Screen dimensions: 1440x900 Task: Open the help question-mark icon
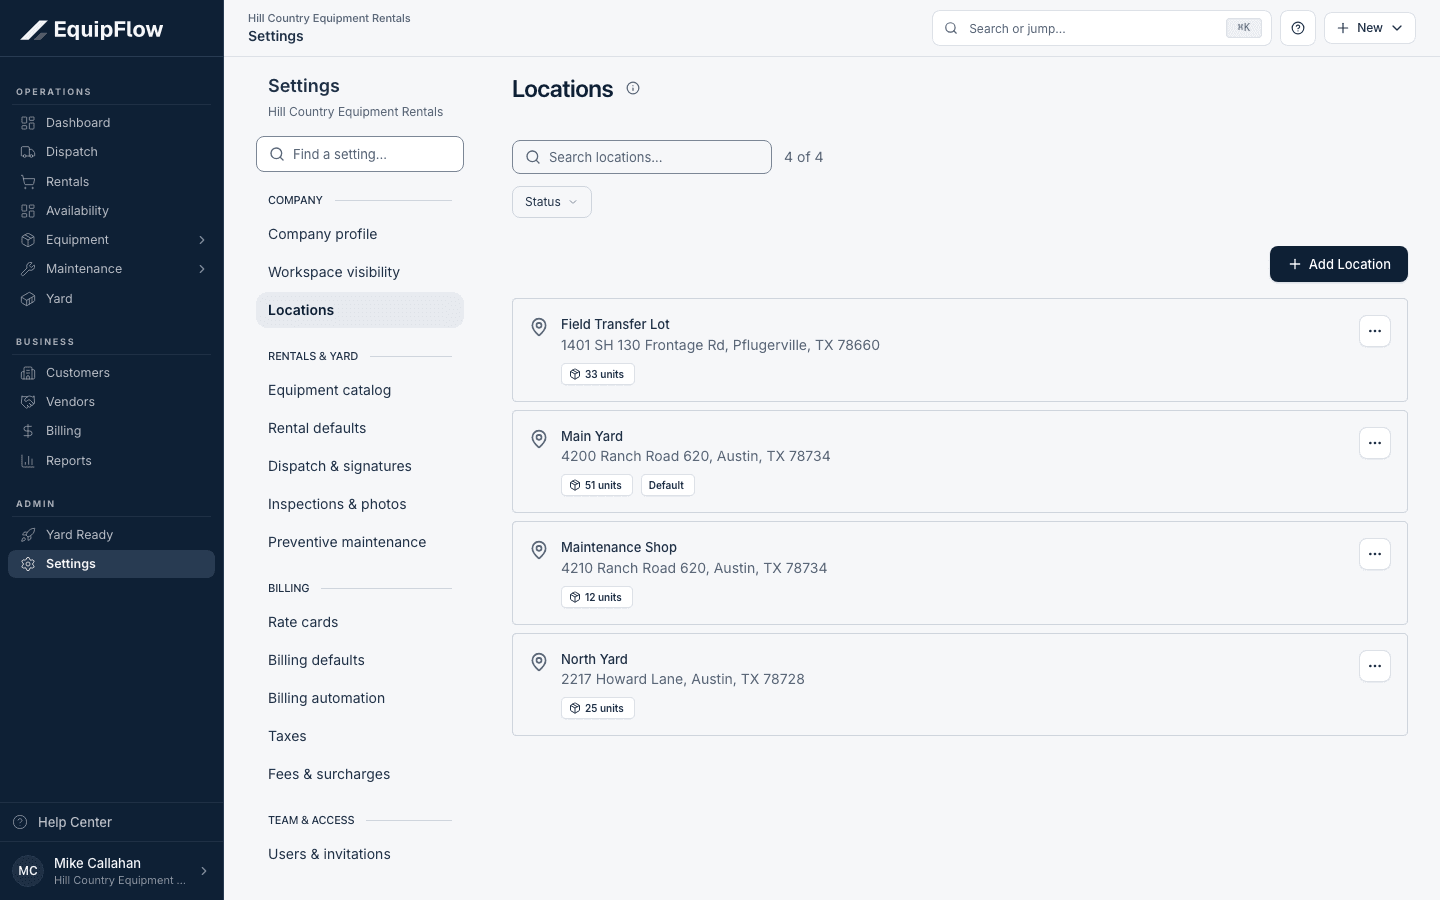coord(1298,28)
